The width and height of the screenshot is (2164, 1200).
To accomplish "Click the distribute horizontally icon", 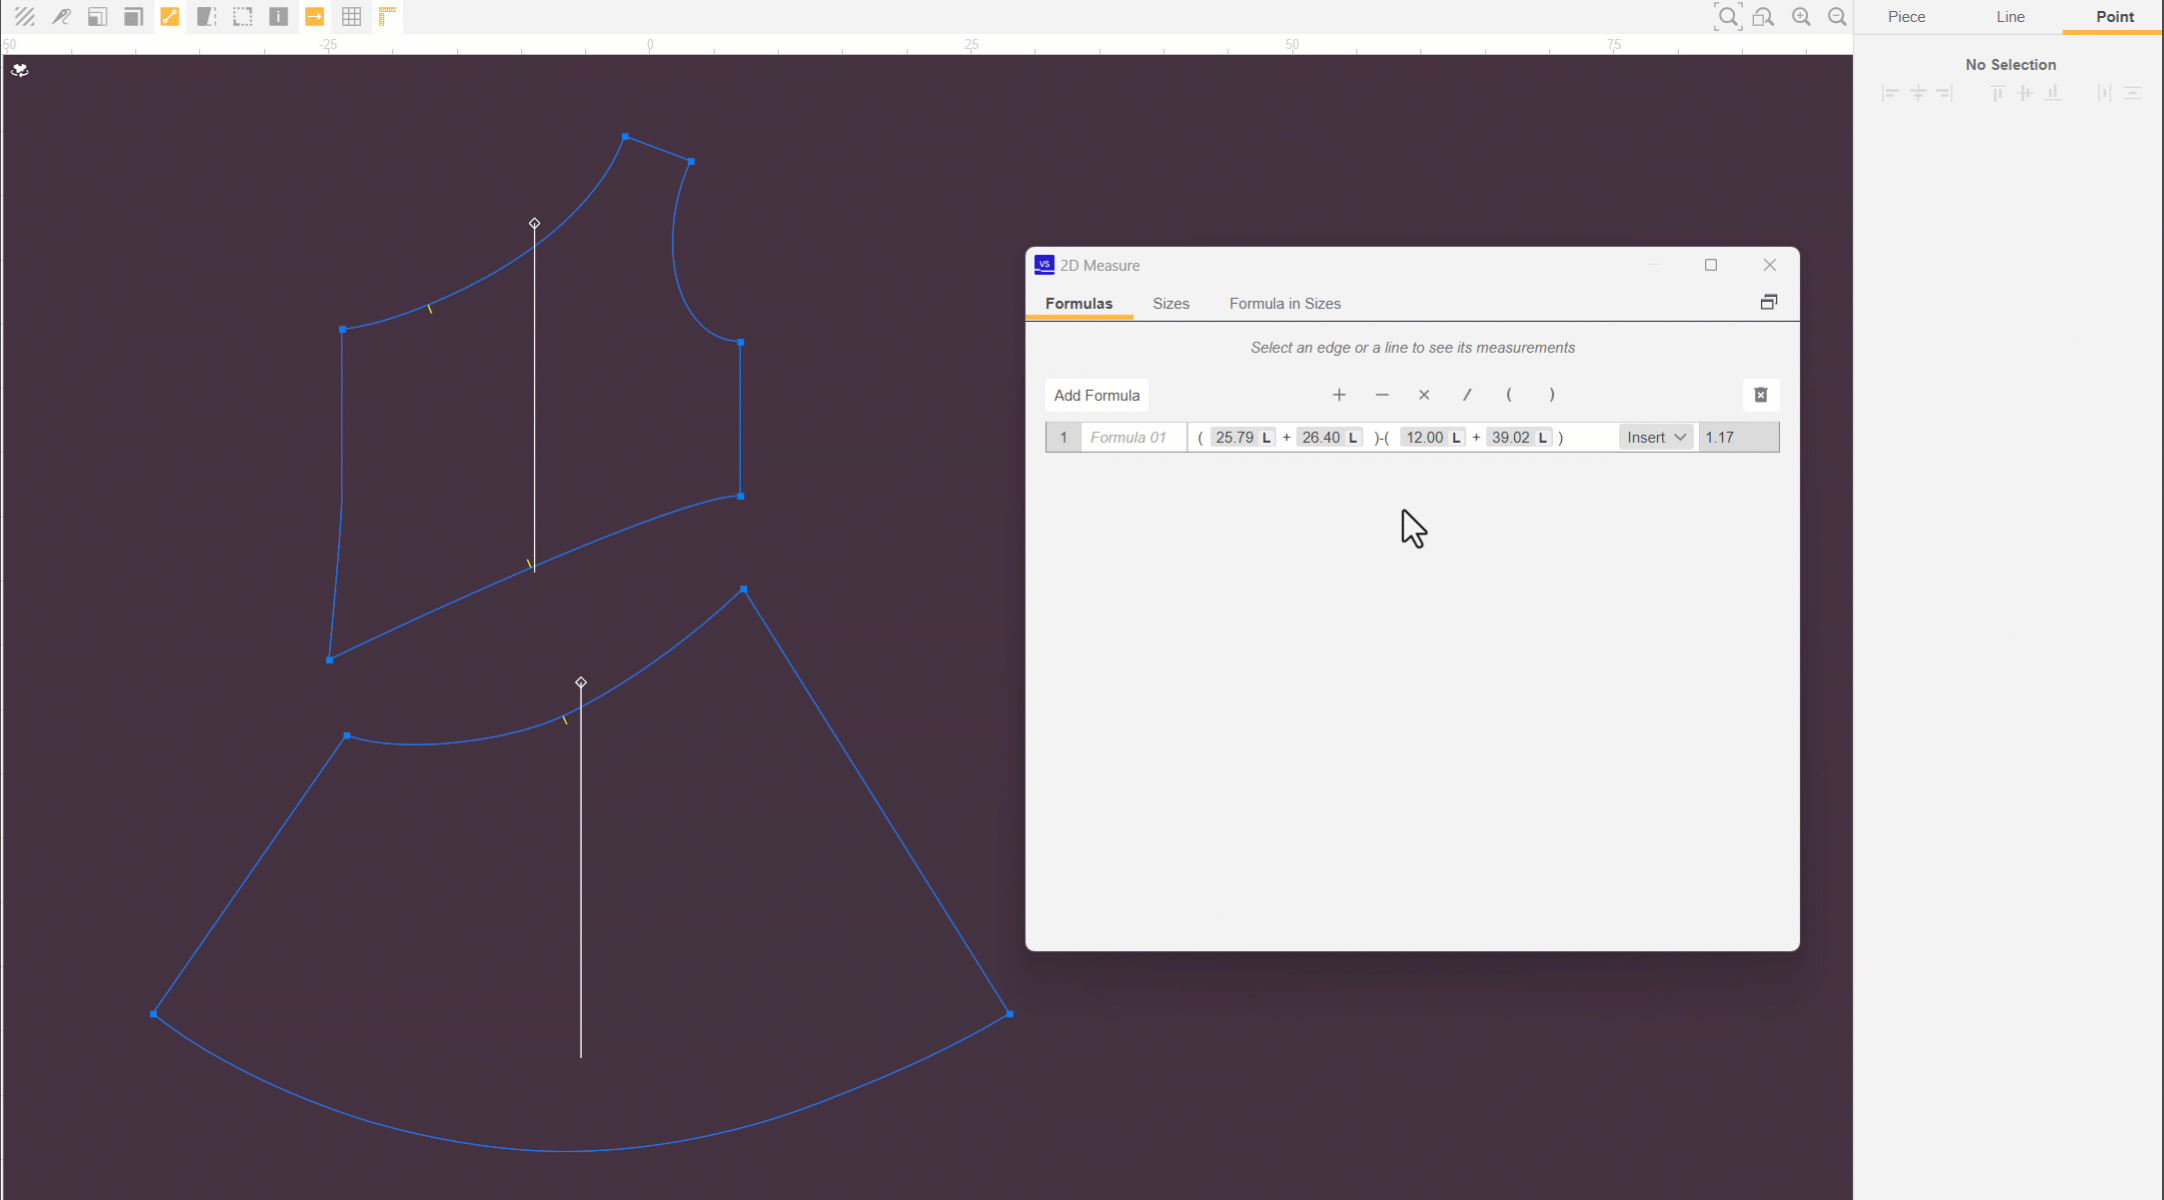I will 2104,93.
